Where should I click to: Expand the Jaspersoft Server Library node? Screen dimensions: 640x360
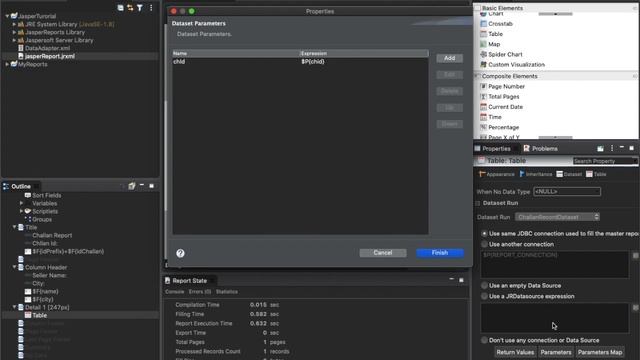tap(14, 40)
